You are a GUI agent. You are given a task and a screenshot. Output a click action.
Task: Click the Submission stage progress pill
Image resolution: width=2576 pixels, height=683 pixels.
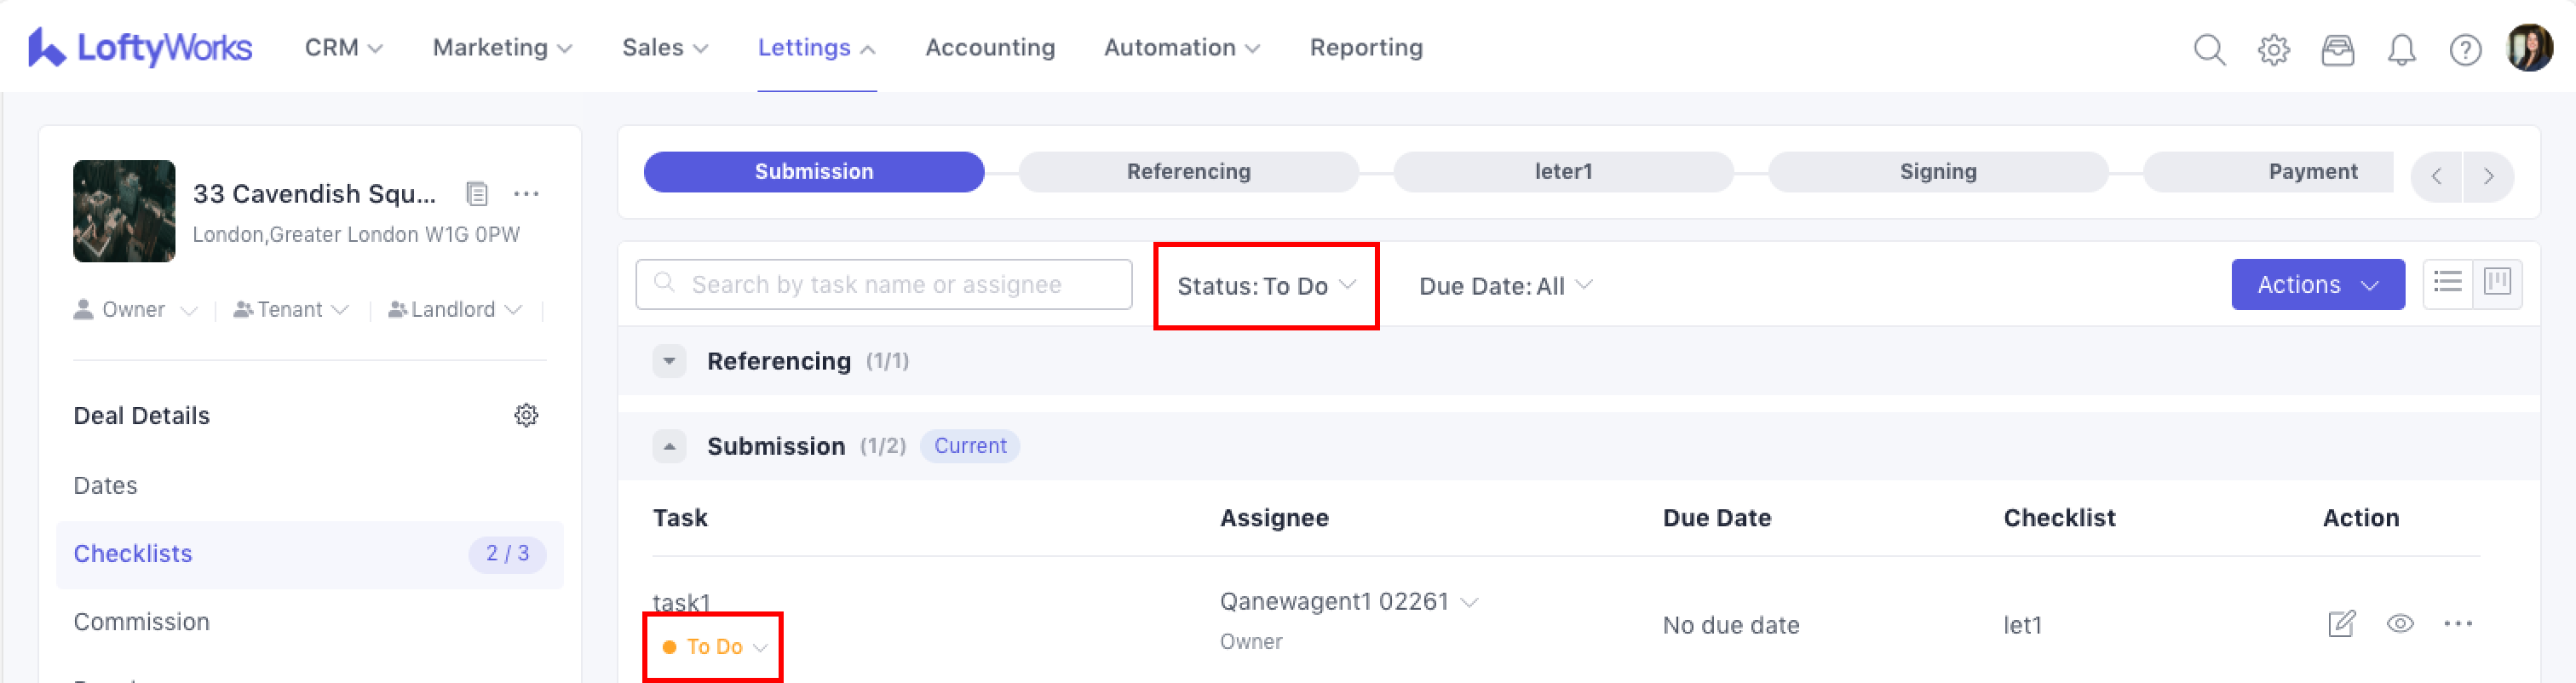813,172
